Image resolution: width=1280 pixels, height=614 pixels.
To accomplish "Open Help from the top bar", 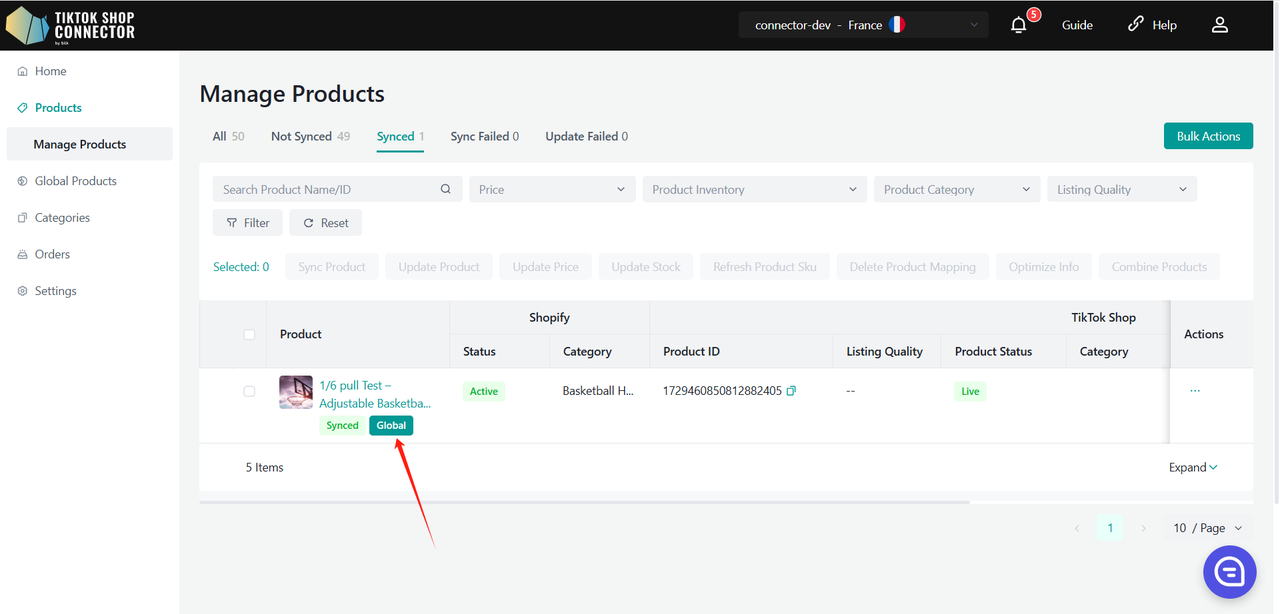I will [x=1152, y=25].
